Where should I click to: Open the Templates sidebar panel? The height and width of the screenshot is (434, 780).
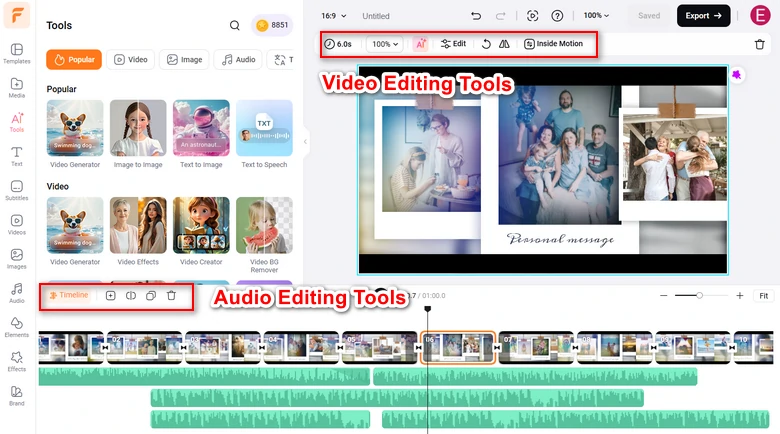(x=17, y=54)
